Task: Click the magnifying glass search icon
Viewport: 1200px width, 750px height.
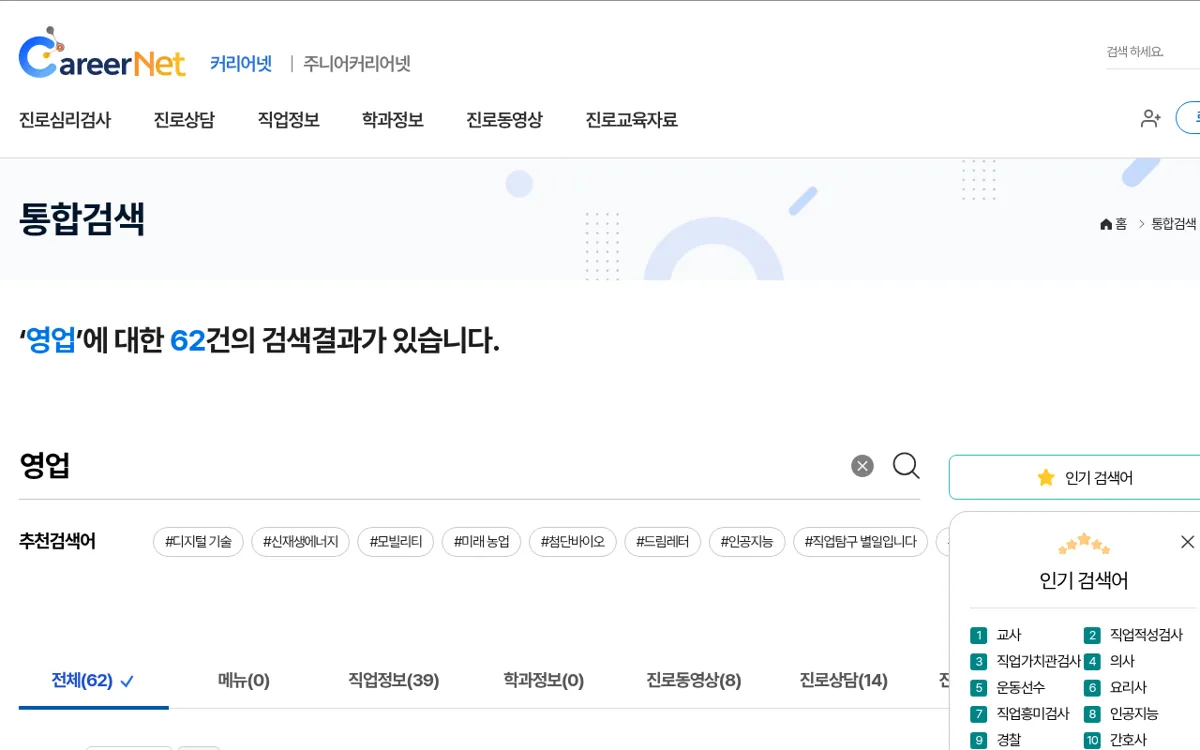Action: coord(906,465)
